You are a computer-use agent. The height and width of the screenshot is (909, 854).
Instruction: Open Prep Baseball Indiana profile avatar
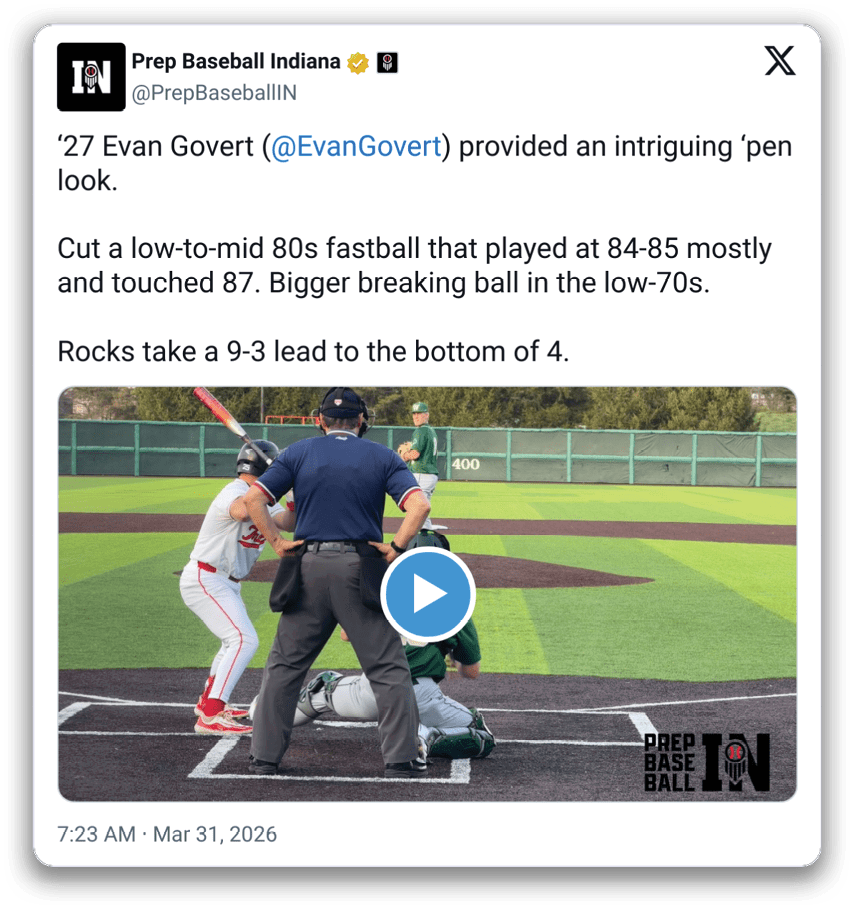(x=91, y=77)
